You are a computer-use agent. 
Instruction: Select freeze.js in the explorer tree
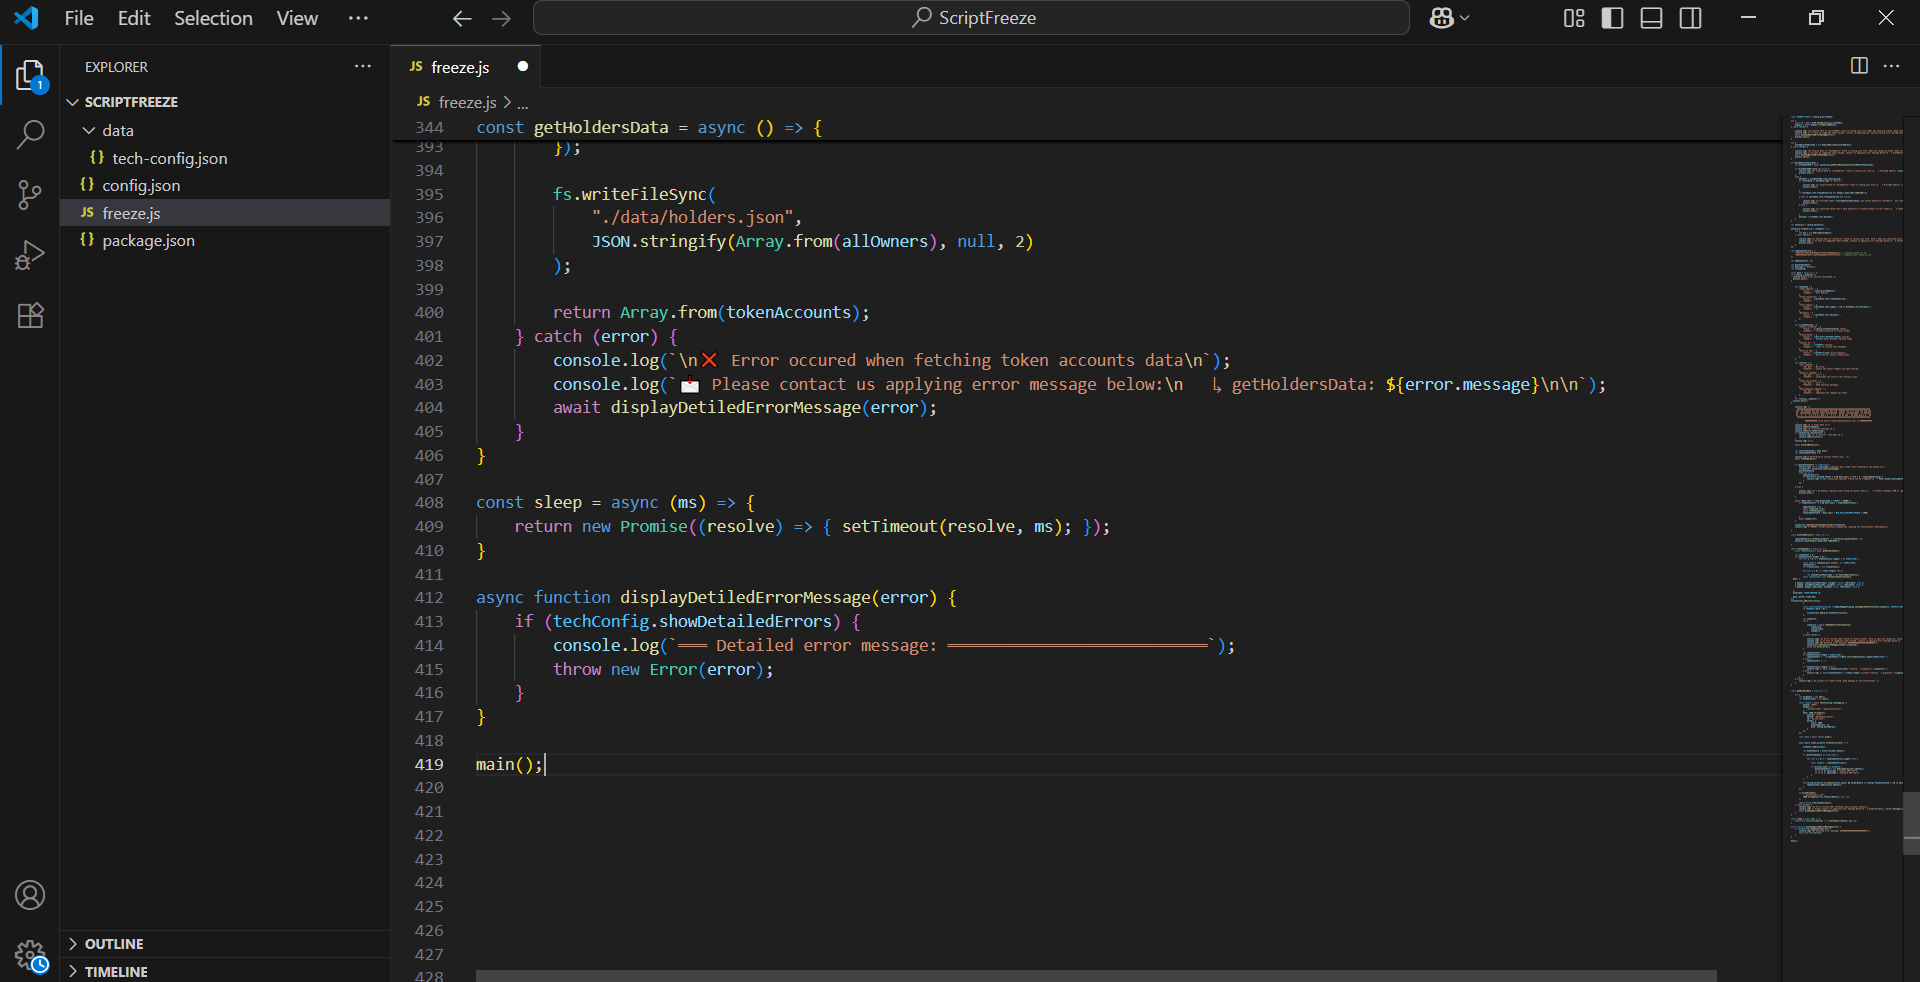pyautogui.click(x=224, y=213)
